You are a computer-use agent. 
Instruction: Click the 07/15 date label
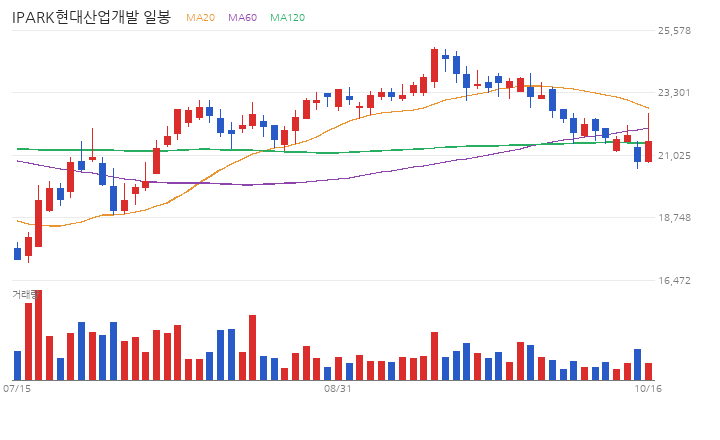(x=17, y=389)
